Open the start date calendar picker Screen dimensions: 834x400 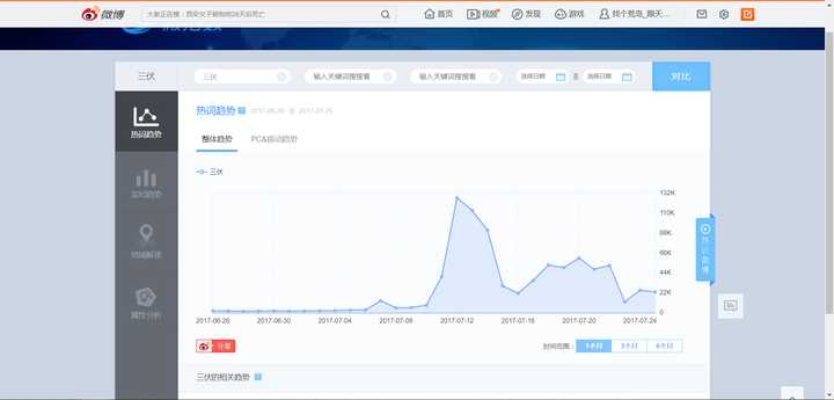click(560, 76)
